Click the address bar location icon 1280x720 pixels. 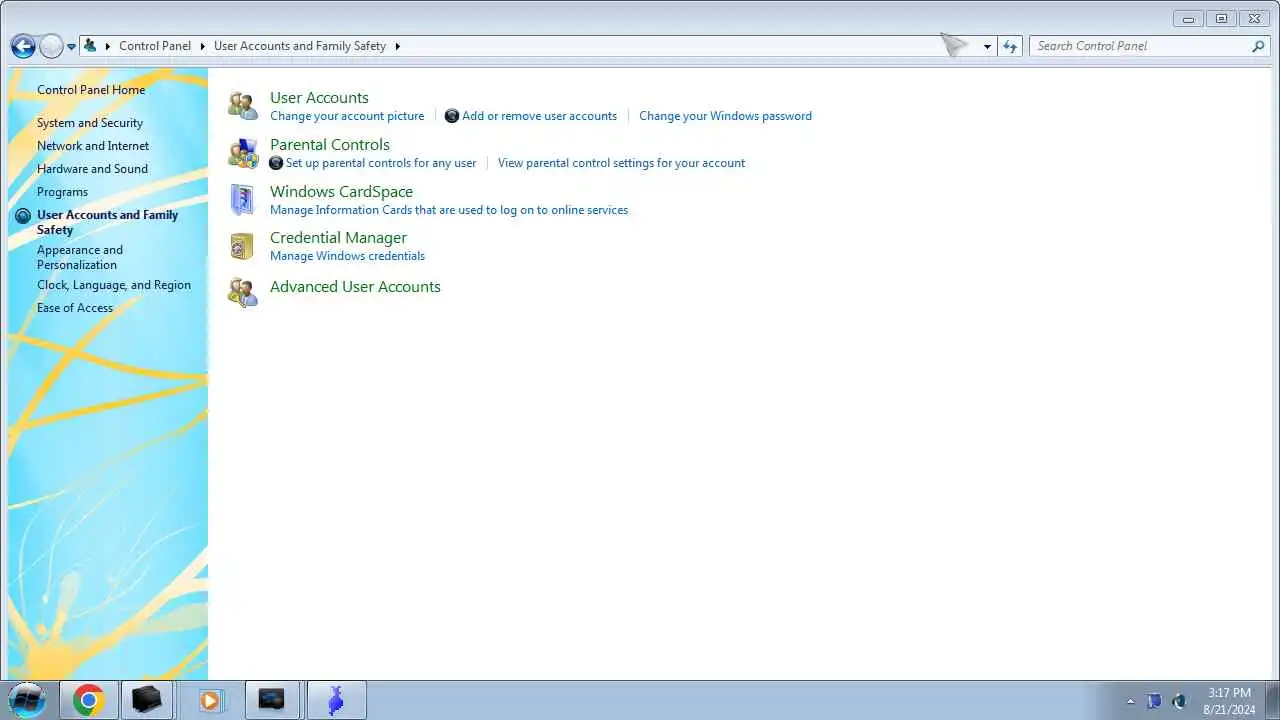click(90, 46)
